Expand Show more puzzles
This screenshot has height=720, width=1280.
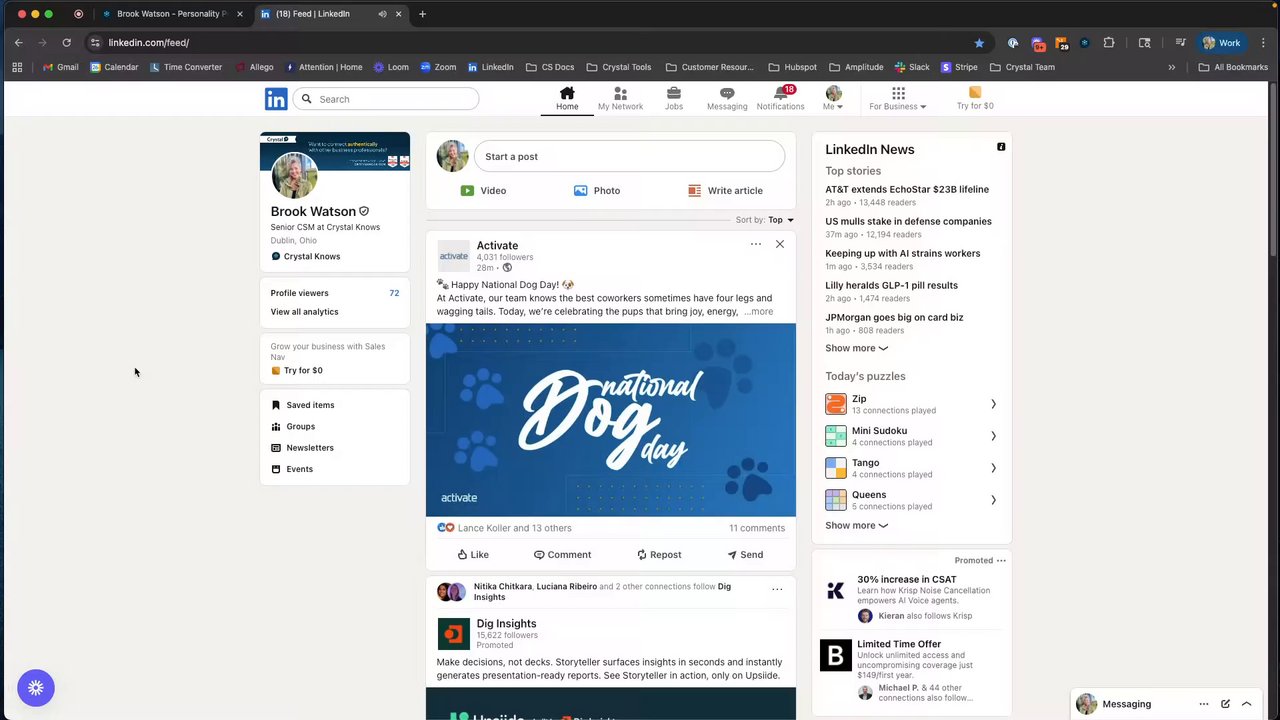click(x=856, y=525)
